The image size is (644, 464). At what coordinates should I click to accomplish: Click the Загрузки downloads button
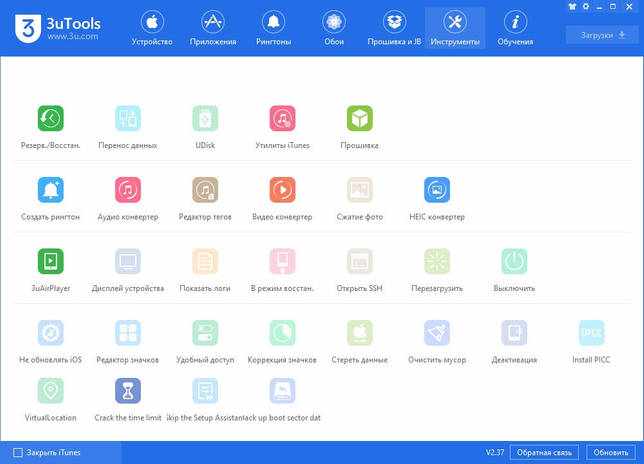(x=602, y=35)
